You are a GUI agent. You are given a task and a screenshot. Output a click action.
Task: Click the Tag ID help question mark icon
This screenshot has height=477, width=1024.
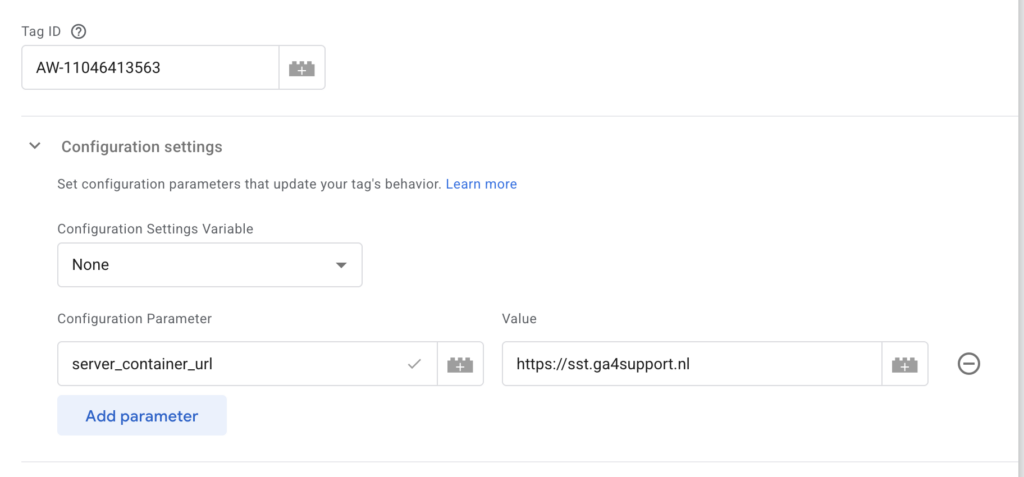point(79,31)
